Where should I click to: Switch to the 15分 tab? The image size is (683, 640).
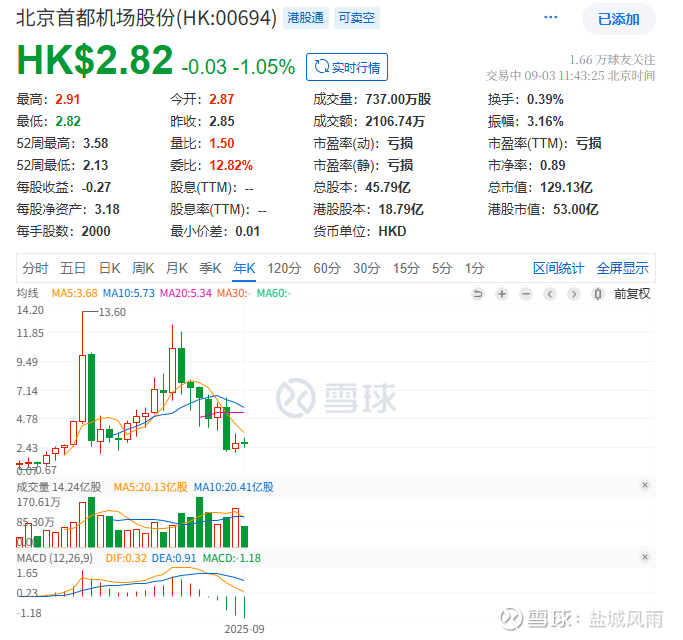406,268
